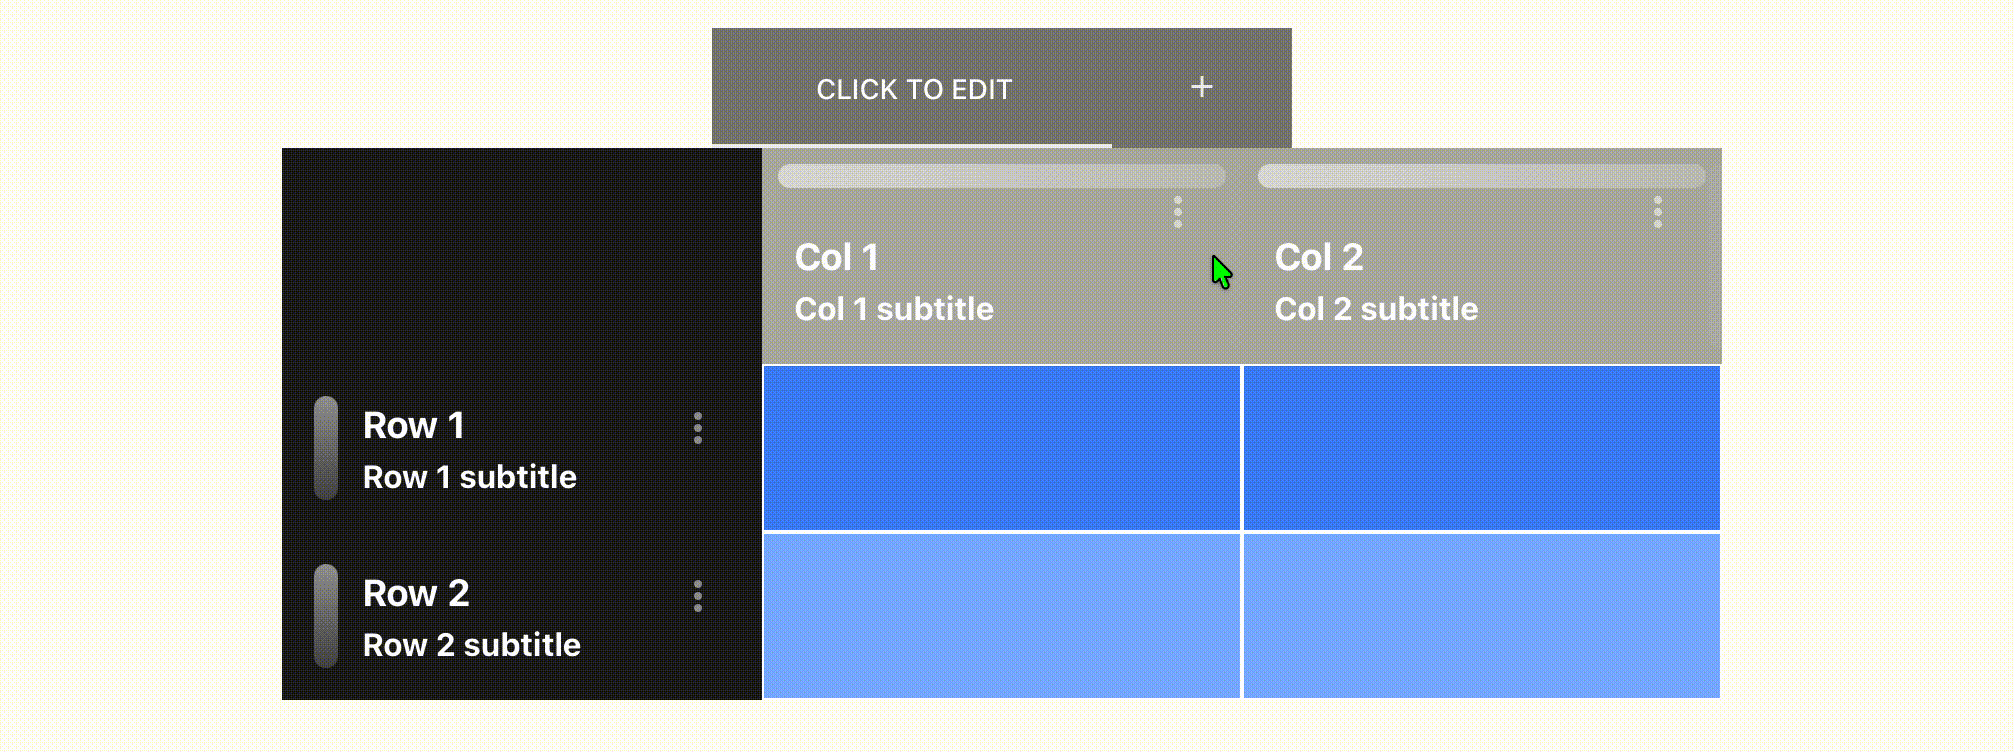Screen dimensions: 2014x752
Task: Grab the Row 1 vertical drag handle
Action: [325, 447]
